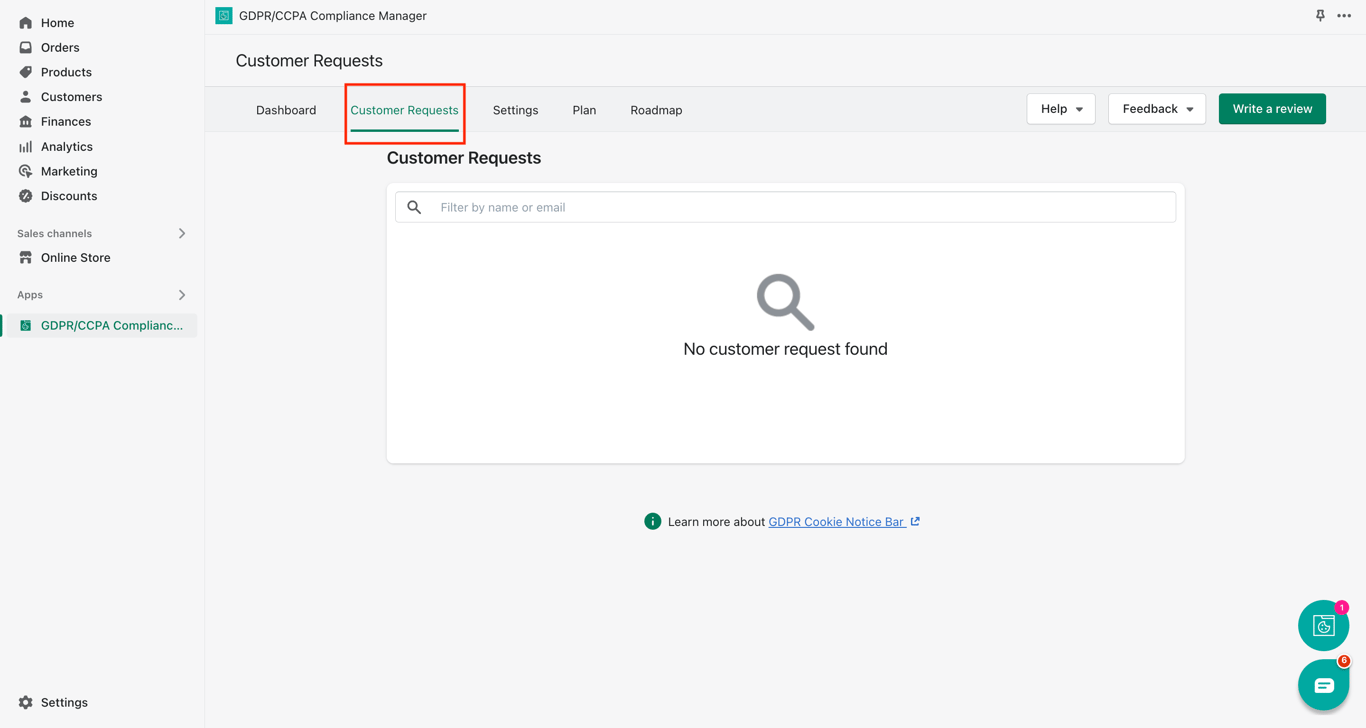Viewport: 1366px width, 728px height.
Task: Click the Finances bank icon
Action: click(26, 122)
